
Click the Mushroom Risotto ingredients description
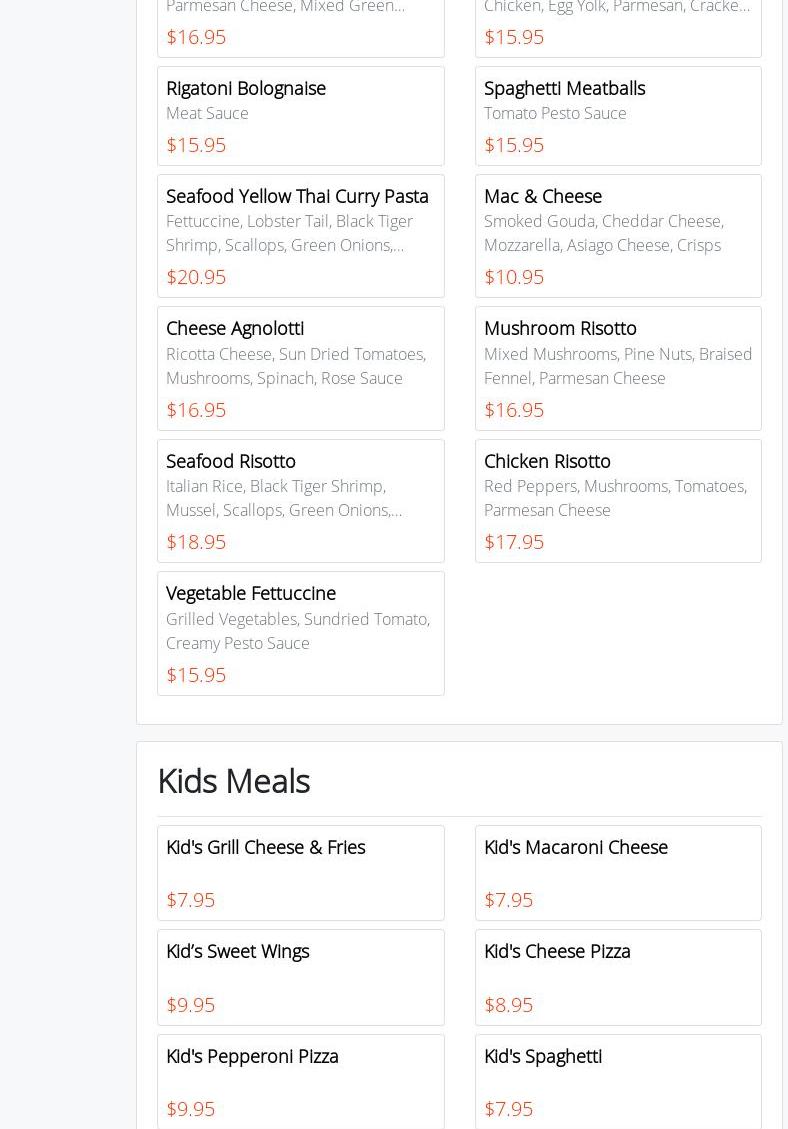617,366
